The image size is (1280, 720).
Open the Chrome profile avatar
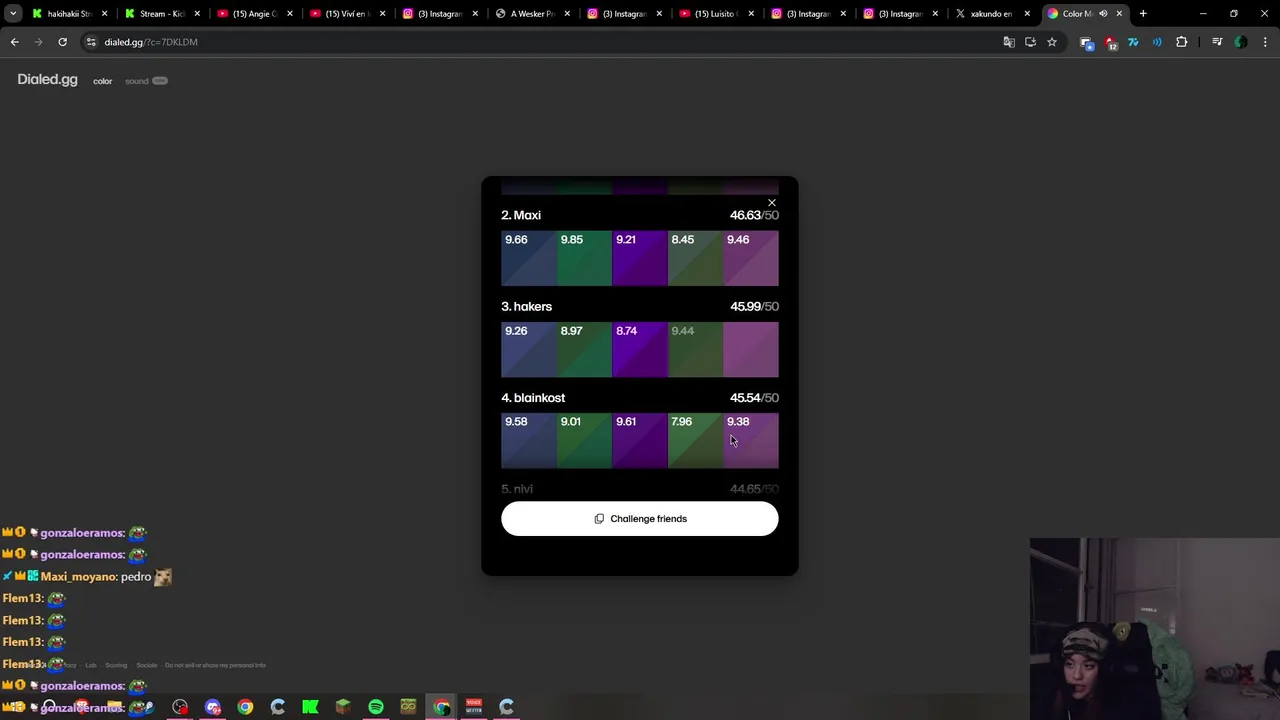[1241, 42]
